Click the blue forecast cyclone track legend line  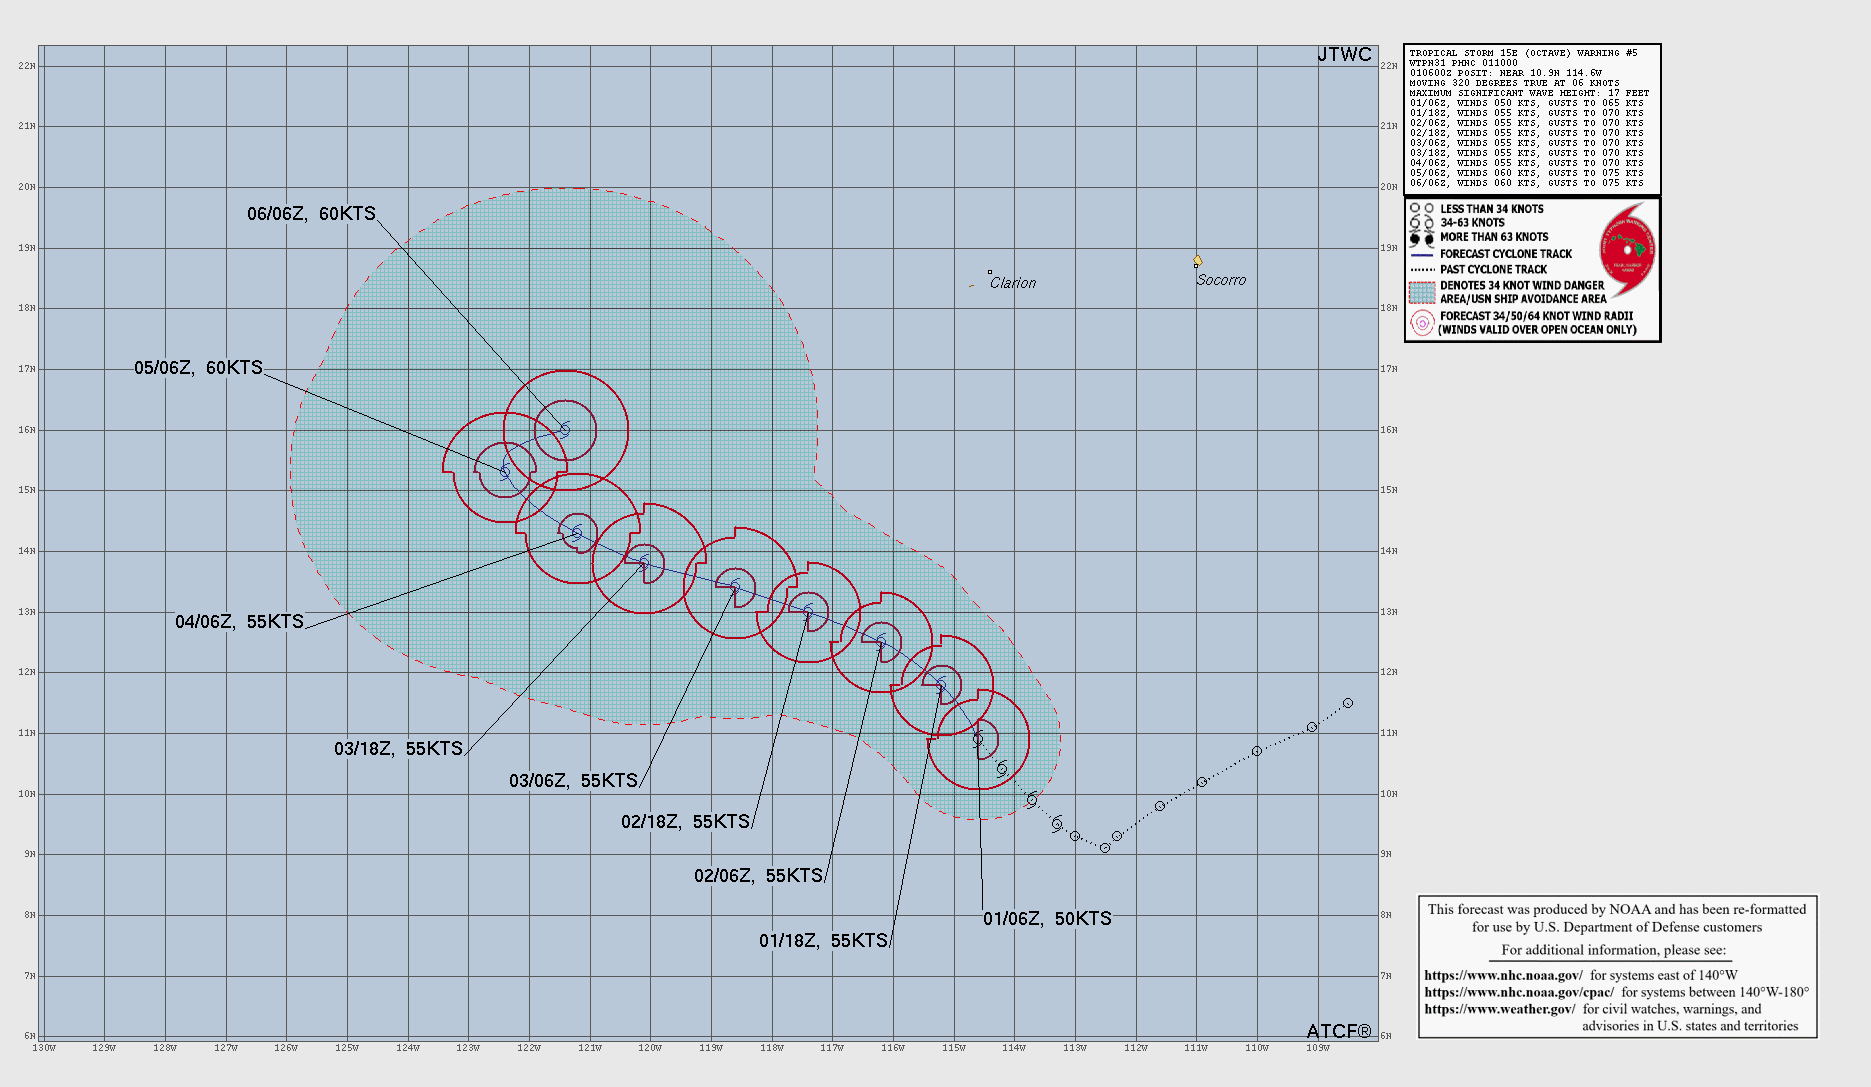click(1421, 254)
